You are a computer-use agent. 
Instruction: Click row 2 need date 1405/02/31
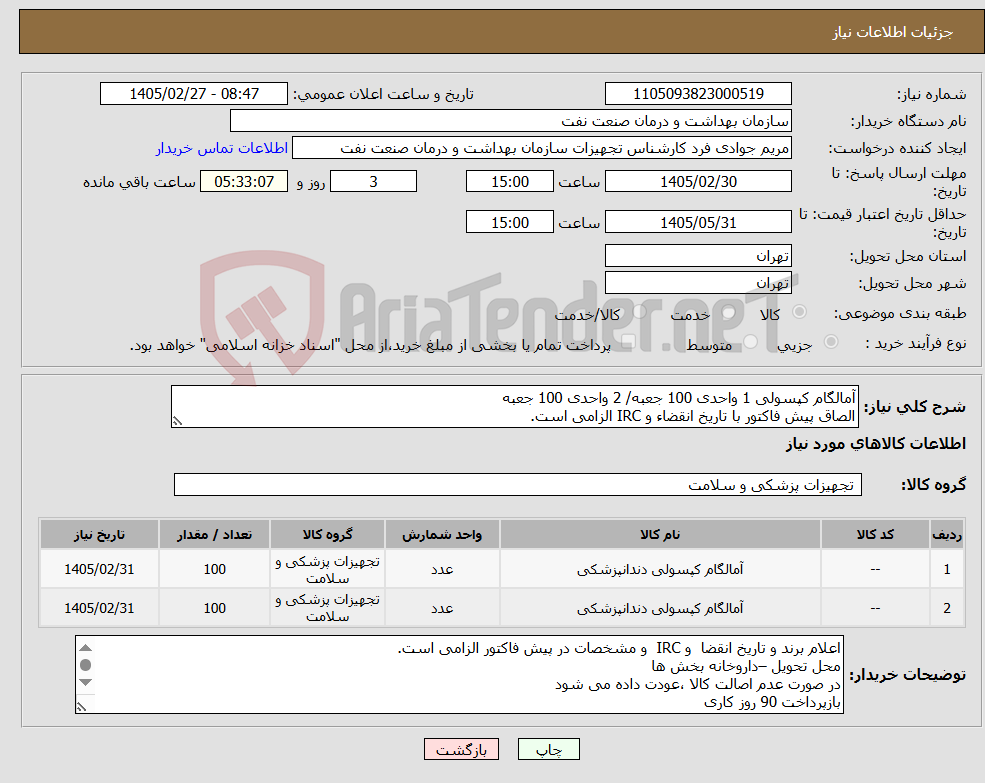click(99, 608)
